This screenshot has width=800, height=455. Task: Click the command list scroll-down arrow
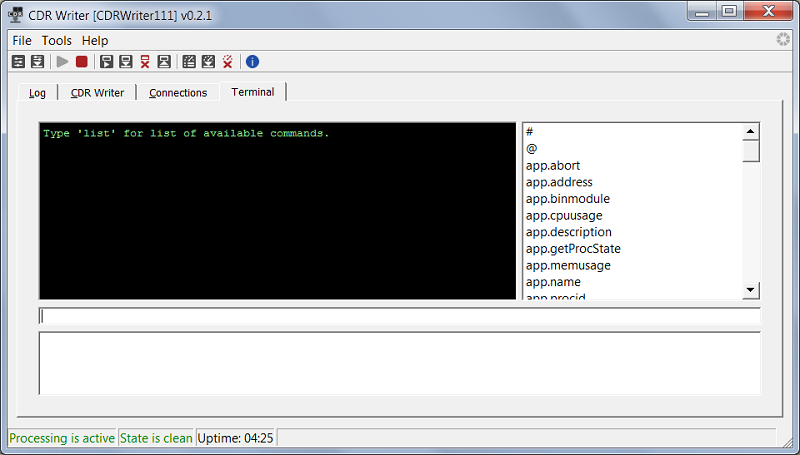(750, 290)
